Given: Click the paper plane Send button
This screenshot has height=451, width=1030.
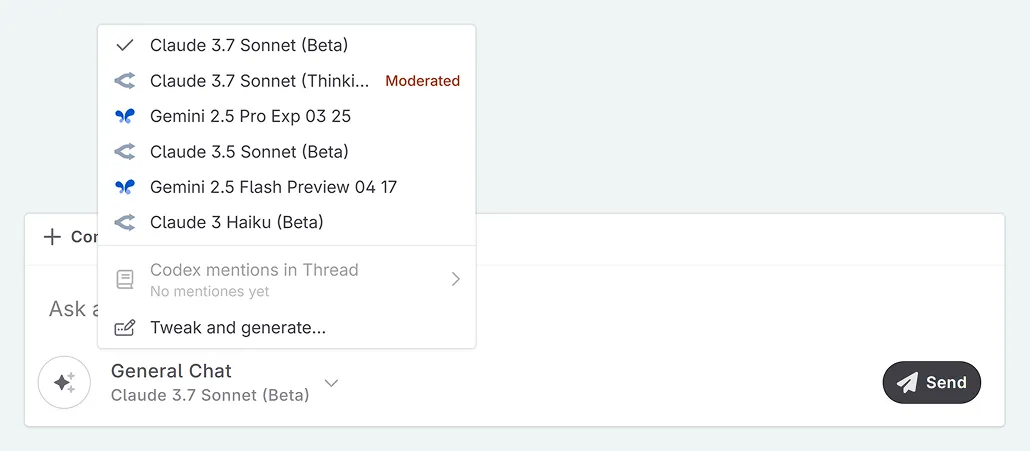Looking at the screenshot, I should [931, 382].
